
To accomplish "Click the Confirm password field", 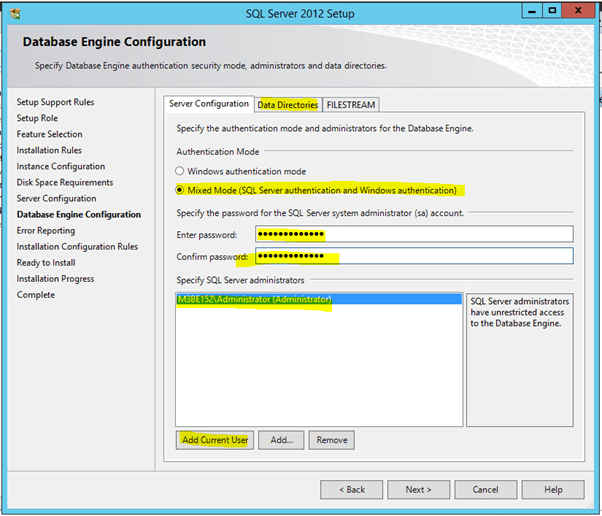I will point(413,256).
